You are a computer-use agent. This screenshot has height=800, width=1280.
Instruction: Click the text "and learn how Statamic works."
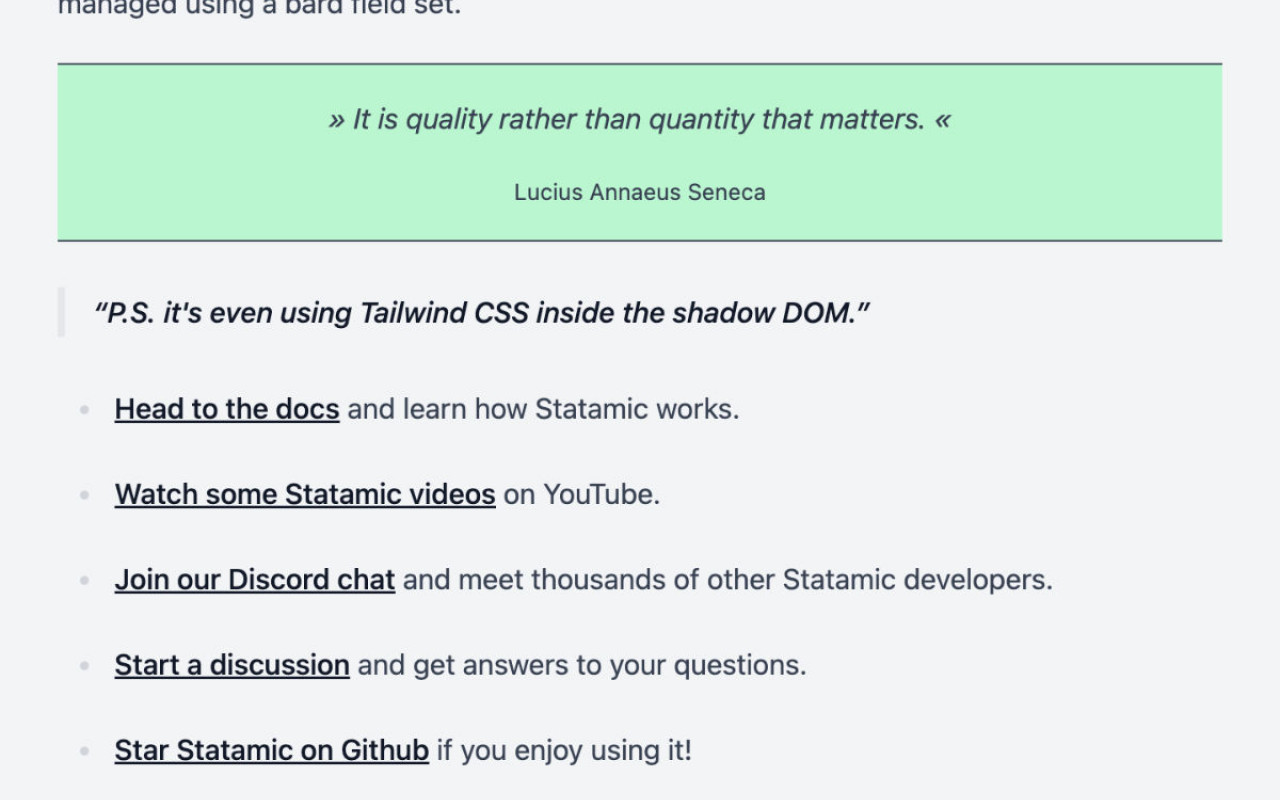pos(543,409)
